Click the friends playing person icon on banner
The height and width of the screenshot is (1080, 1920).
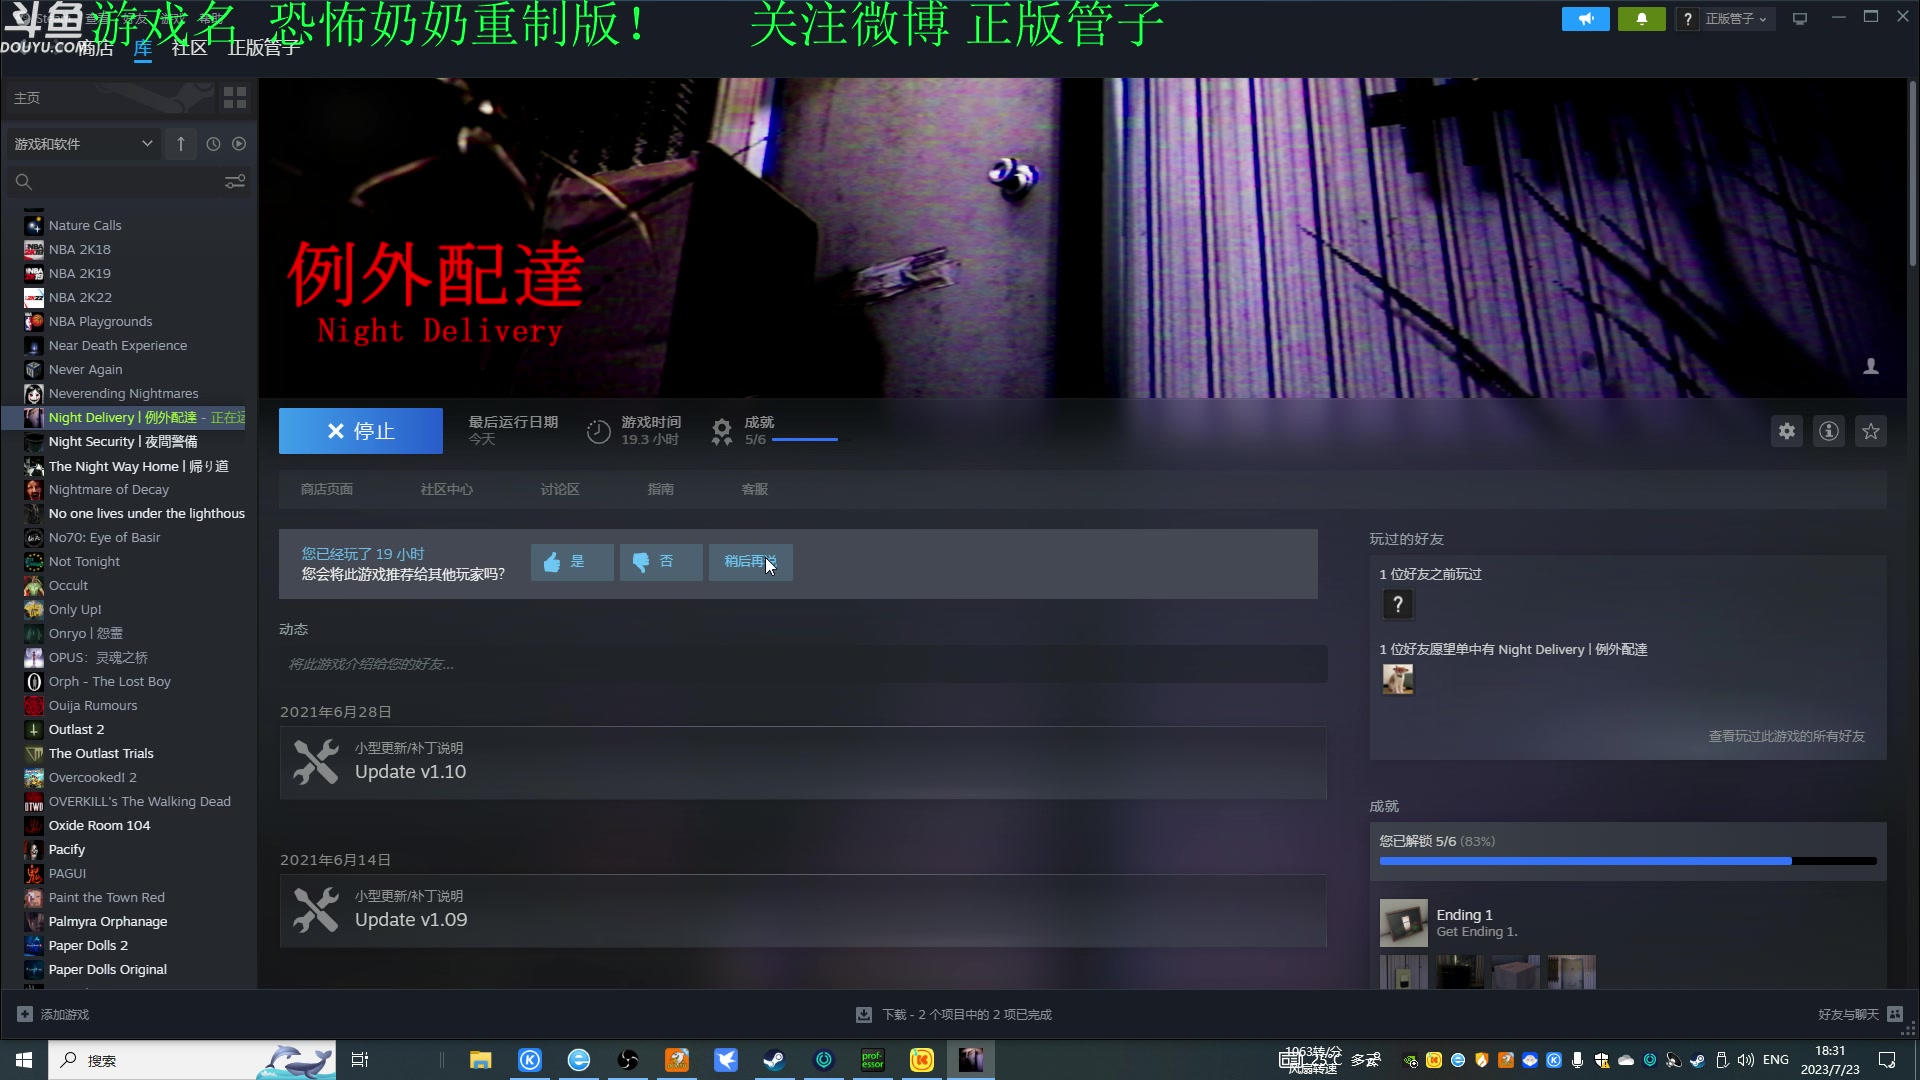coord(1871,367)
